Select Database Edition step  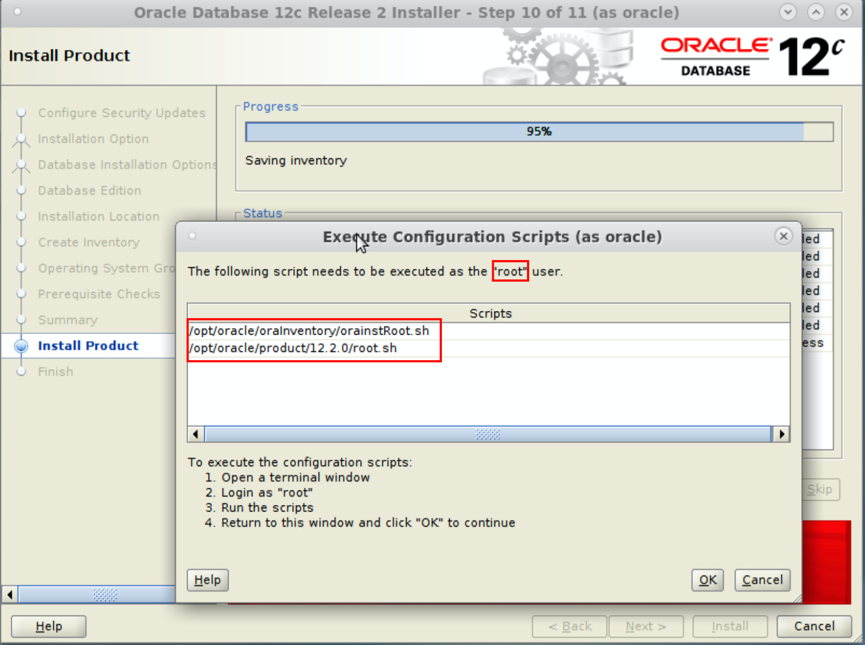(x=89, y=190)
